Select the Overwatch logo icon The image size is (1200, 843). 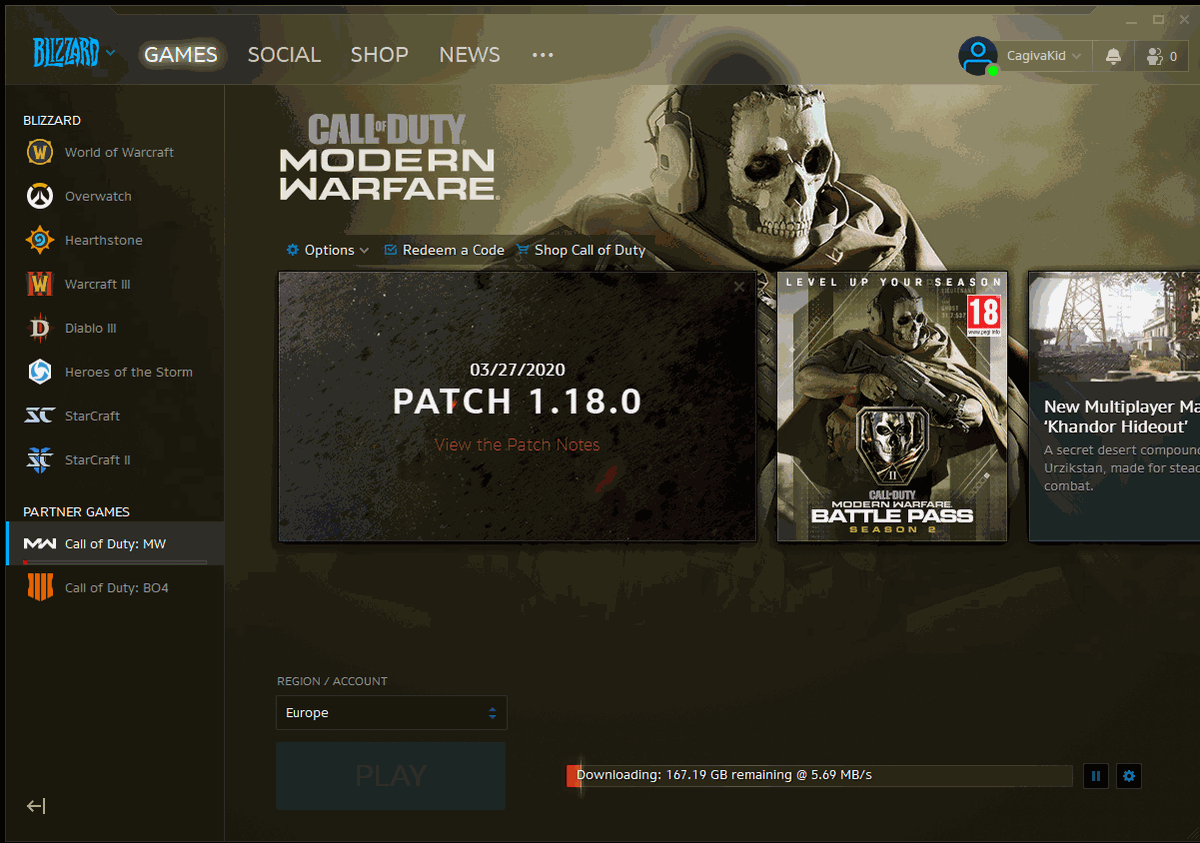(x=39, y=196)
